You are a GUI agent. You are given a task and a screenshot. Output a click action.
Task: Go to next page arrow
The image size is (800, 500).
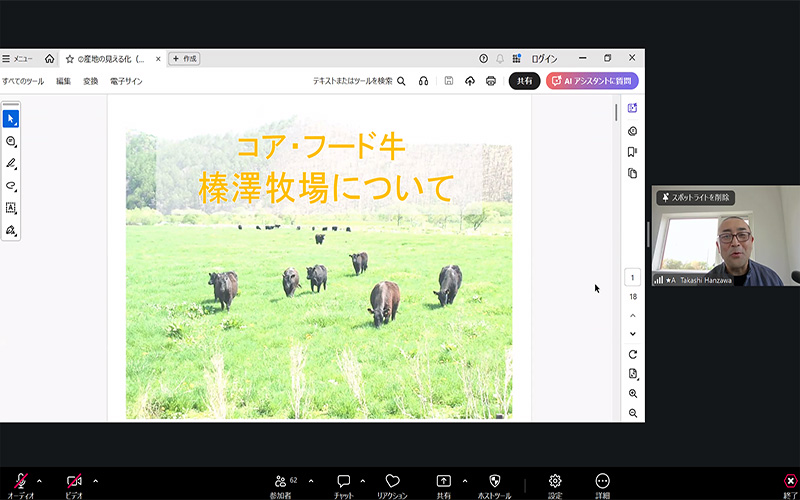pos(633,334)
